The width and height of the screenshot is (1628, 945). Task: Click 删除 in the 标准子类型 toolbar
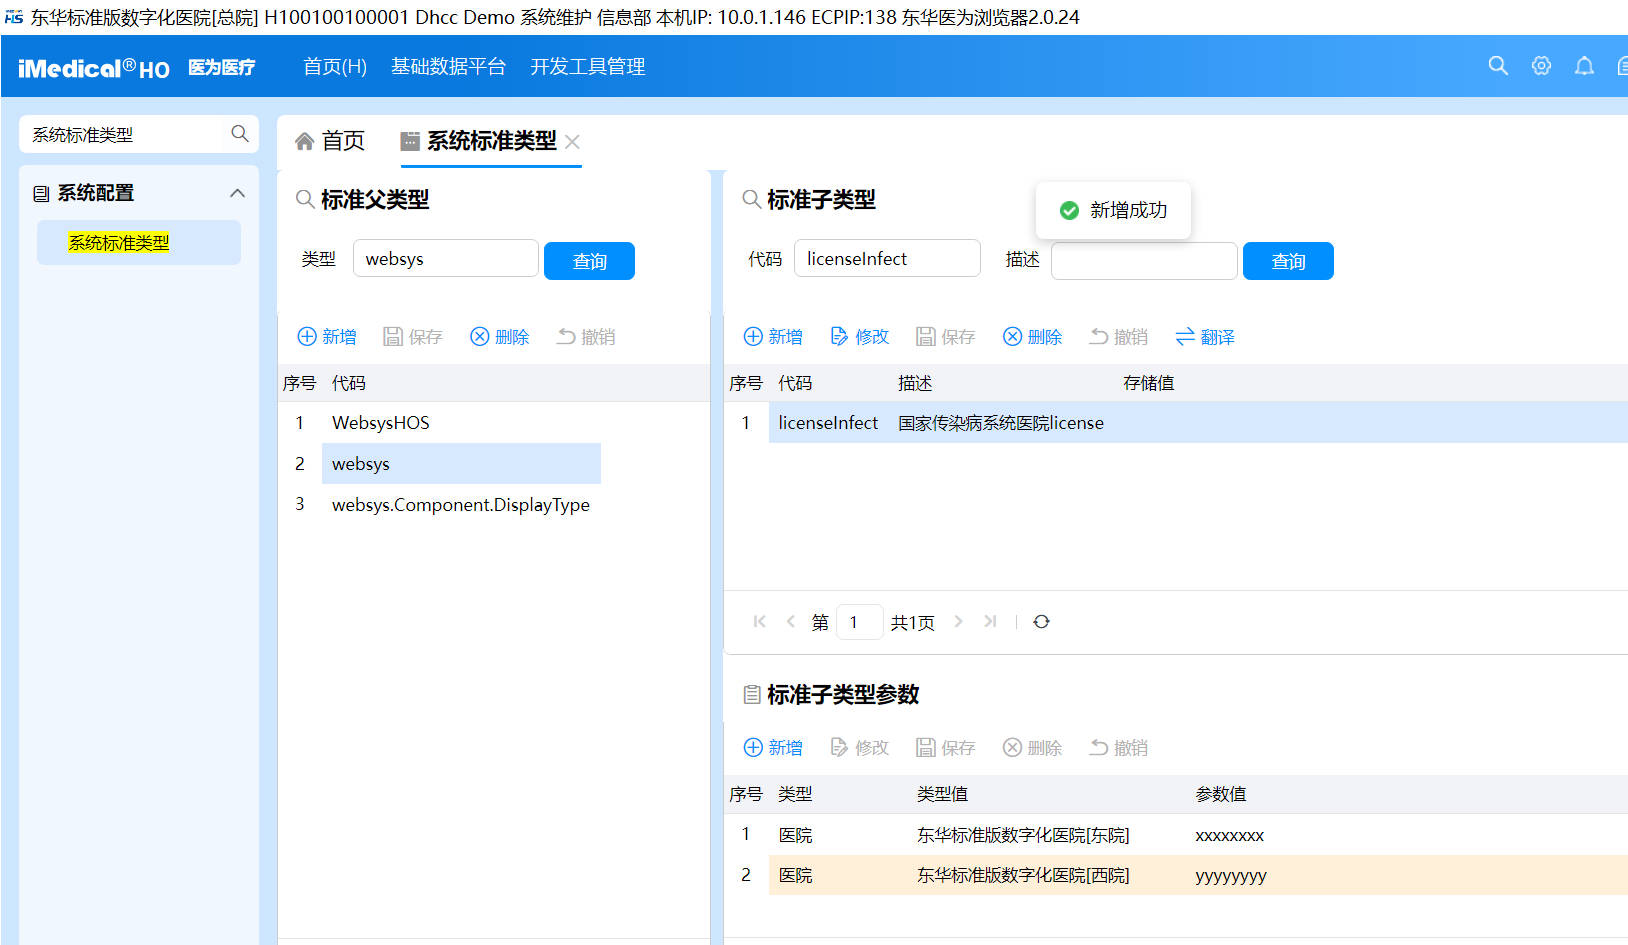(1033, 337)
